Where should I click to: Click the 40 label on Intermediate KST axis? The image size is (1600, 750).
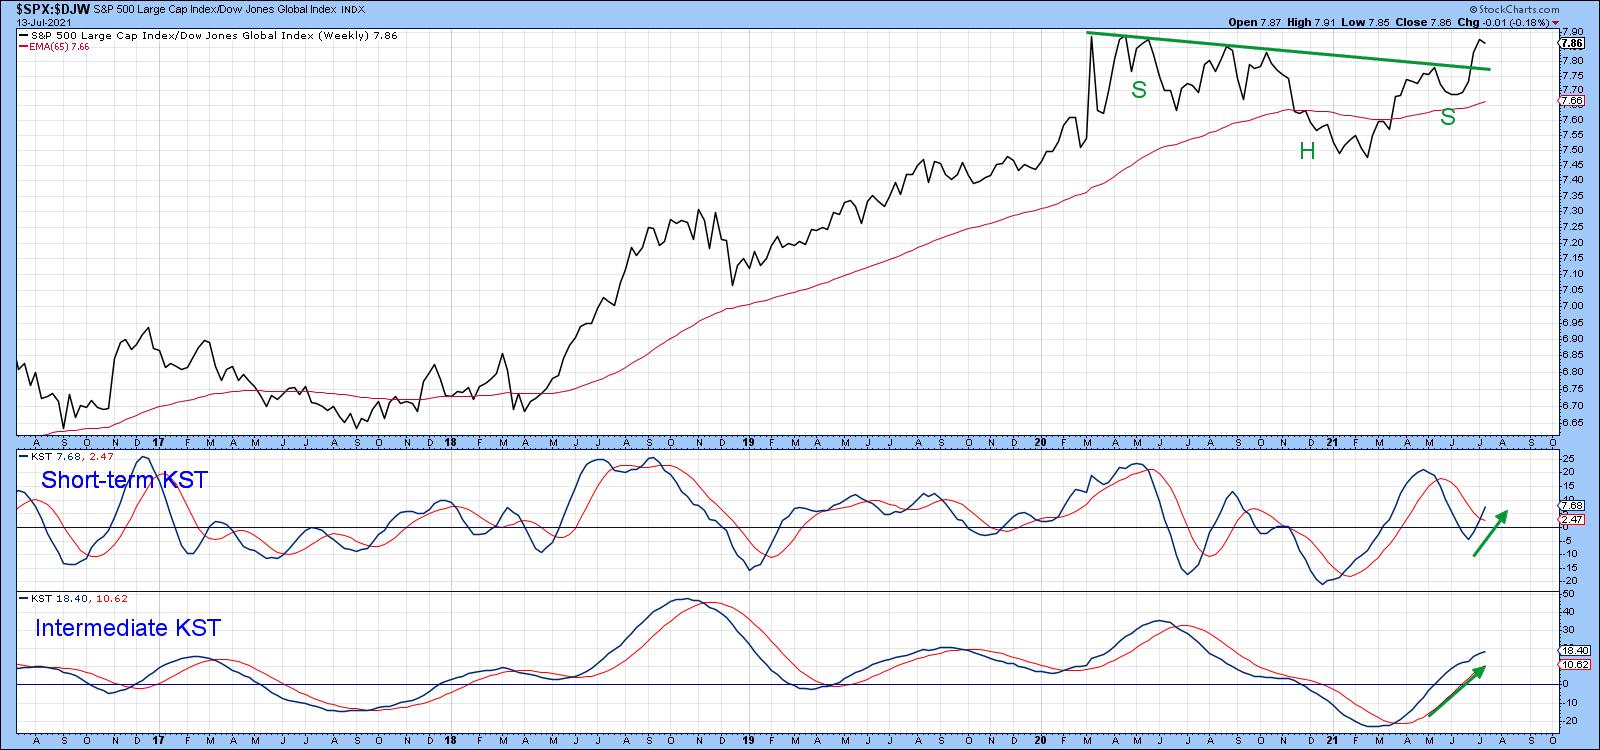click(1566, 611)
